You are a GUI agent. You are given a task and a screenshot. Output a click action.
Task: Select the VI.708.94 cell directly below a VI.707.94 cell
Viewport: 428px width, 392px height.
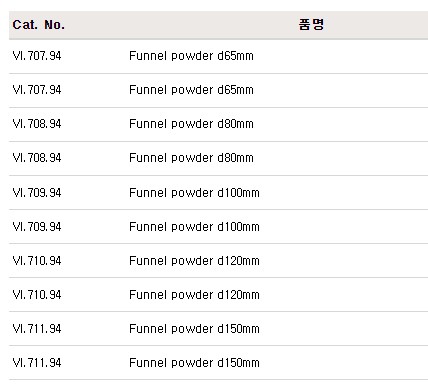pos(37,124)
